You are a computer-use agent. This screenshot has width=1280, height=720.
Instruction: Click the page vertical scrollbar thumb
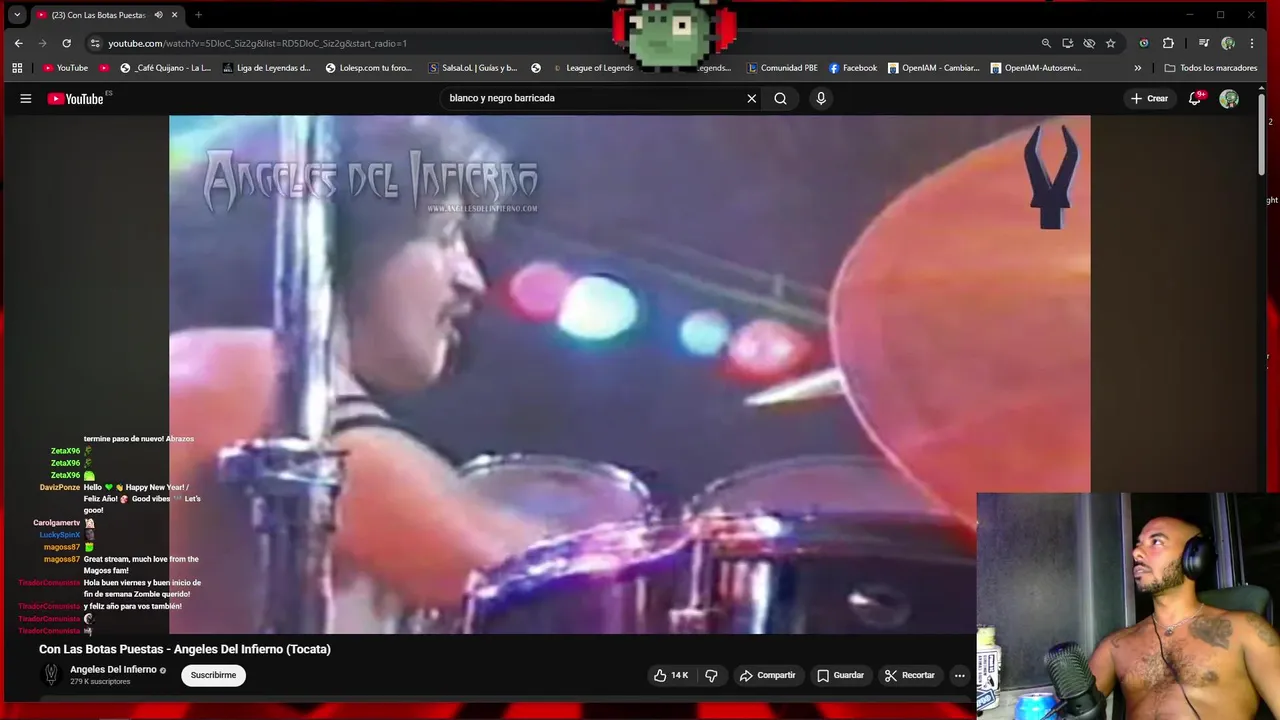1264,135
